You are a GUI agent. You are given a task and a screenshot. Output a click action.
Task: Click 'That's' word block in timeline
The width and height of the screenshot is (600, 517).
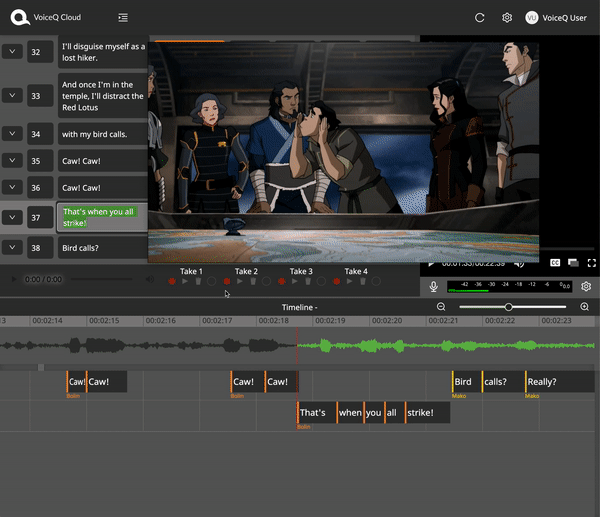(316, 413)
